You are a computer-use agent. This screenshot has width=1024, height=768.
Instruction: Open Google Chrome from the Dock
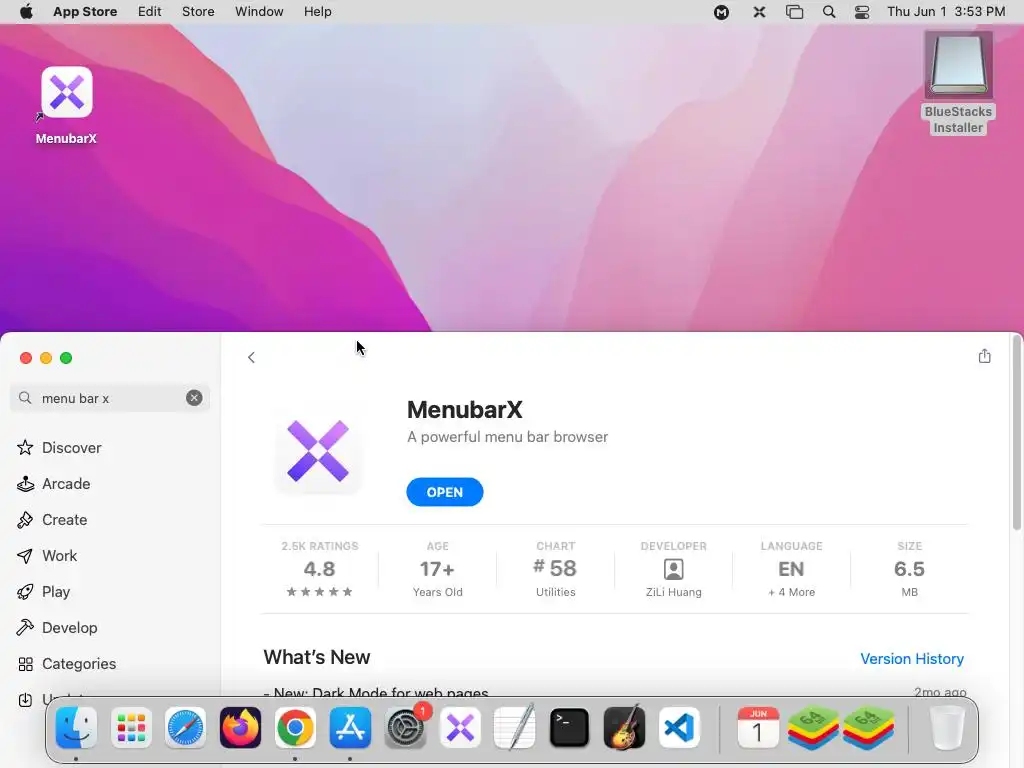tap(295, 728)
